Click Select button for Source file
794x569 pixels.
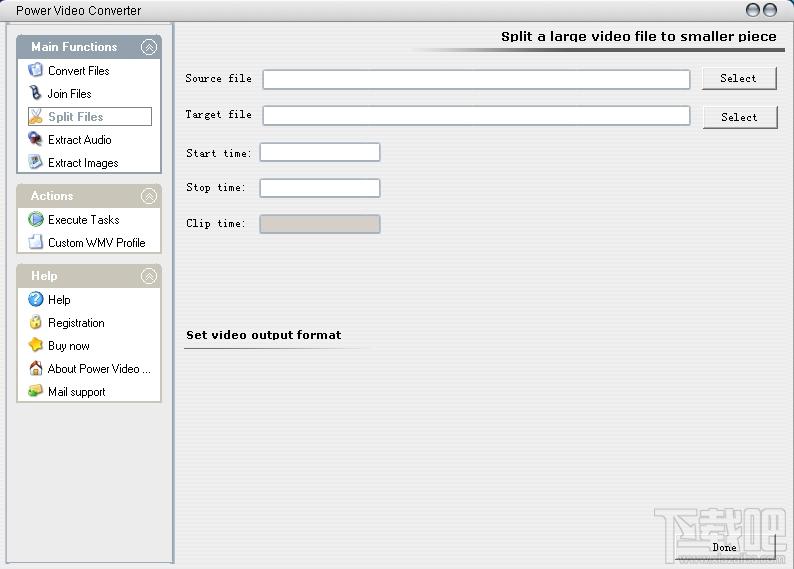pos(739,78)
